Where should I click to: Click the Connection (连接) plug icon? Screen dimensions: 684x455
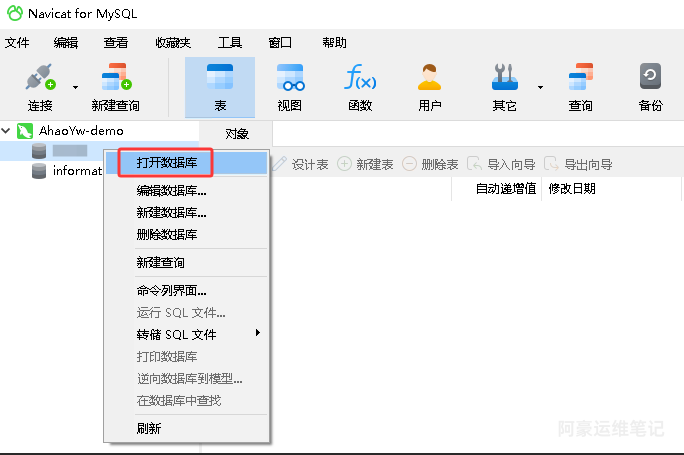(x=40, y=77)
